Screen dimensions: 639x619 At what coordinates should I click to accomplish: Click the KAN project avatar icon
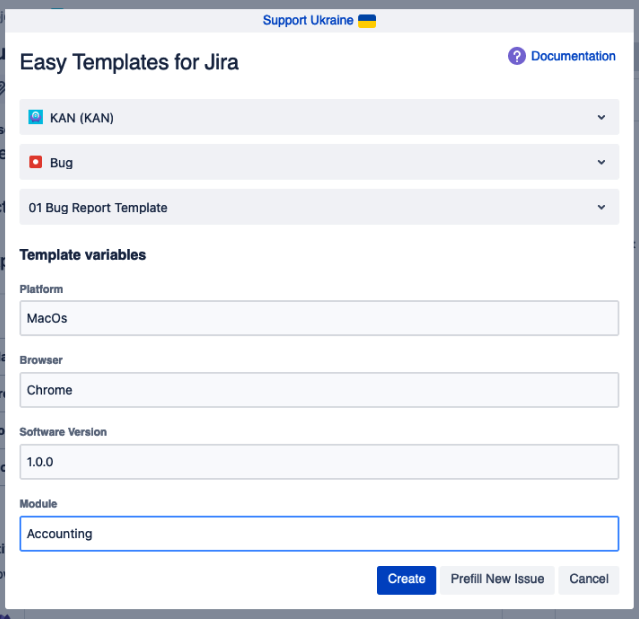coord(36,117)
